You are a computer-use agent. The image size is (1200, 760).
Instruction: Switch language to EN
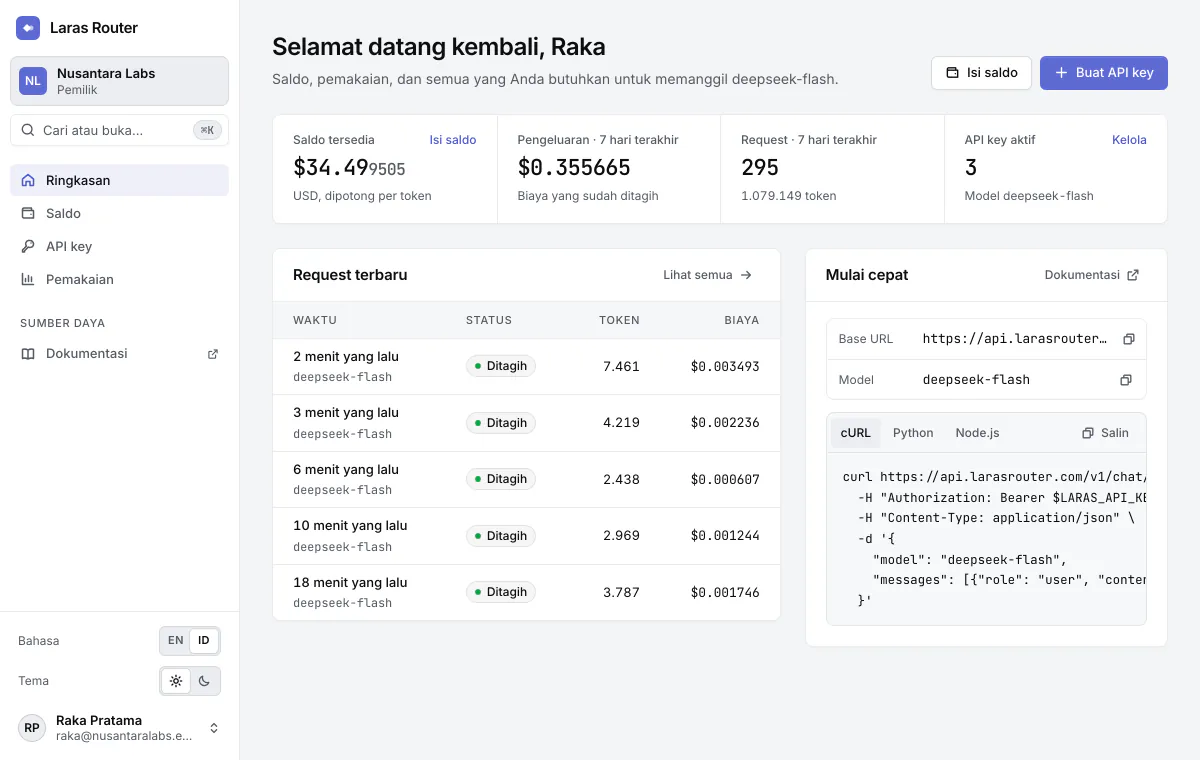coord(176,640)
